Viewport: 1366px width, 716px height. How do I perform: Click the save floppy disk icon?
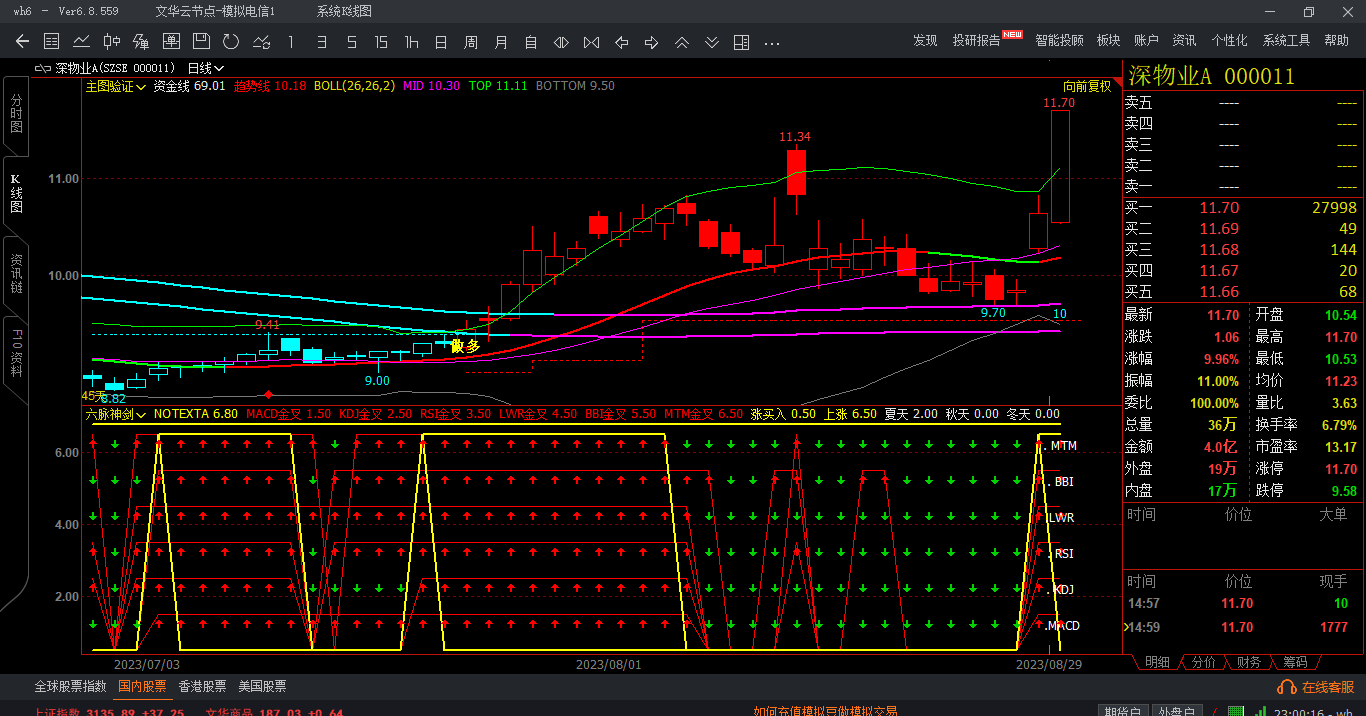[201, 41]
